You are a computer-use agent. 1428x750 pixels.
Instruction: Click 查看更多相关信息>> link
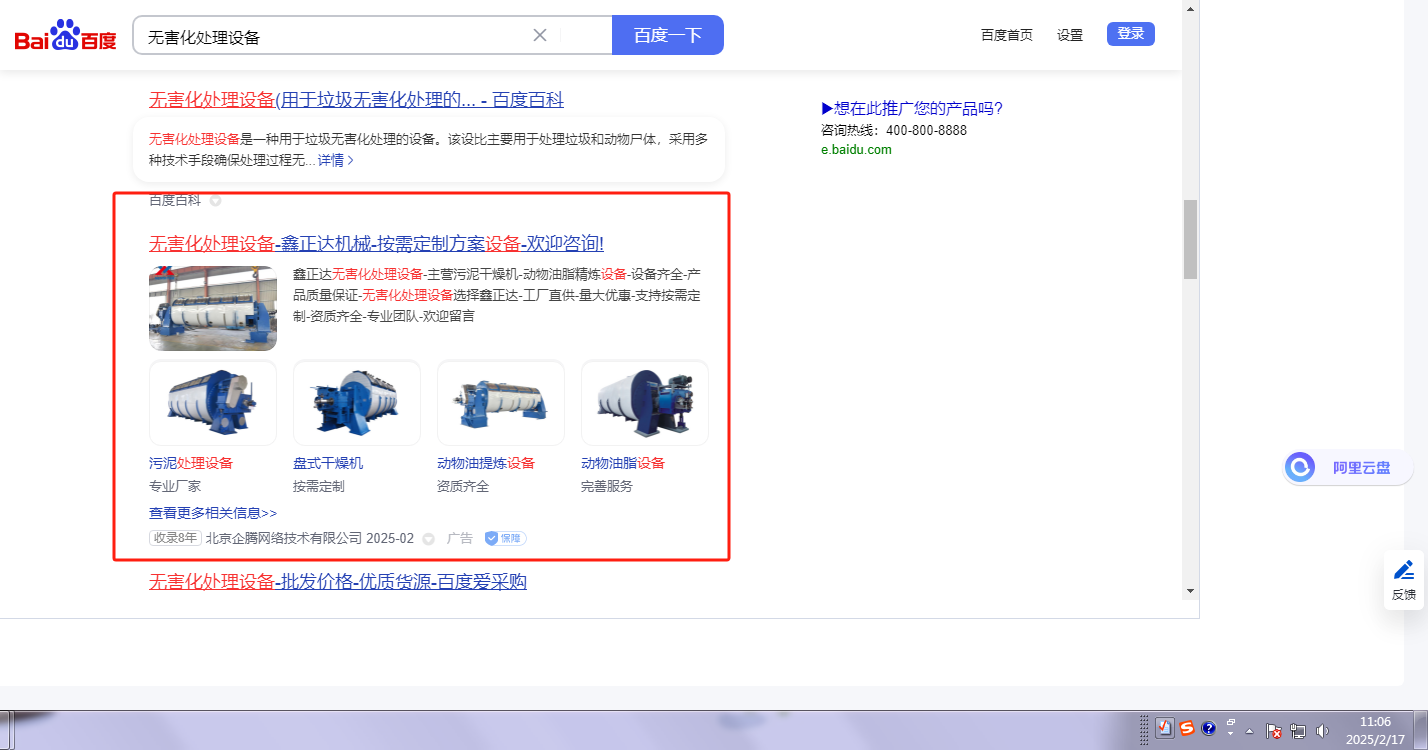[213, 513]
